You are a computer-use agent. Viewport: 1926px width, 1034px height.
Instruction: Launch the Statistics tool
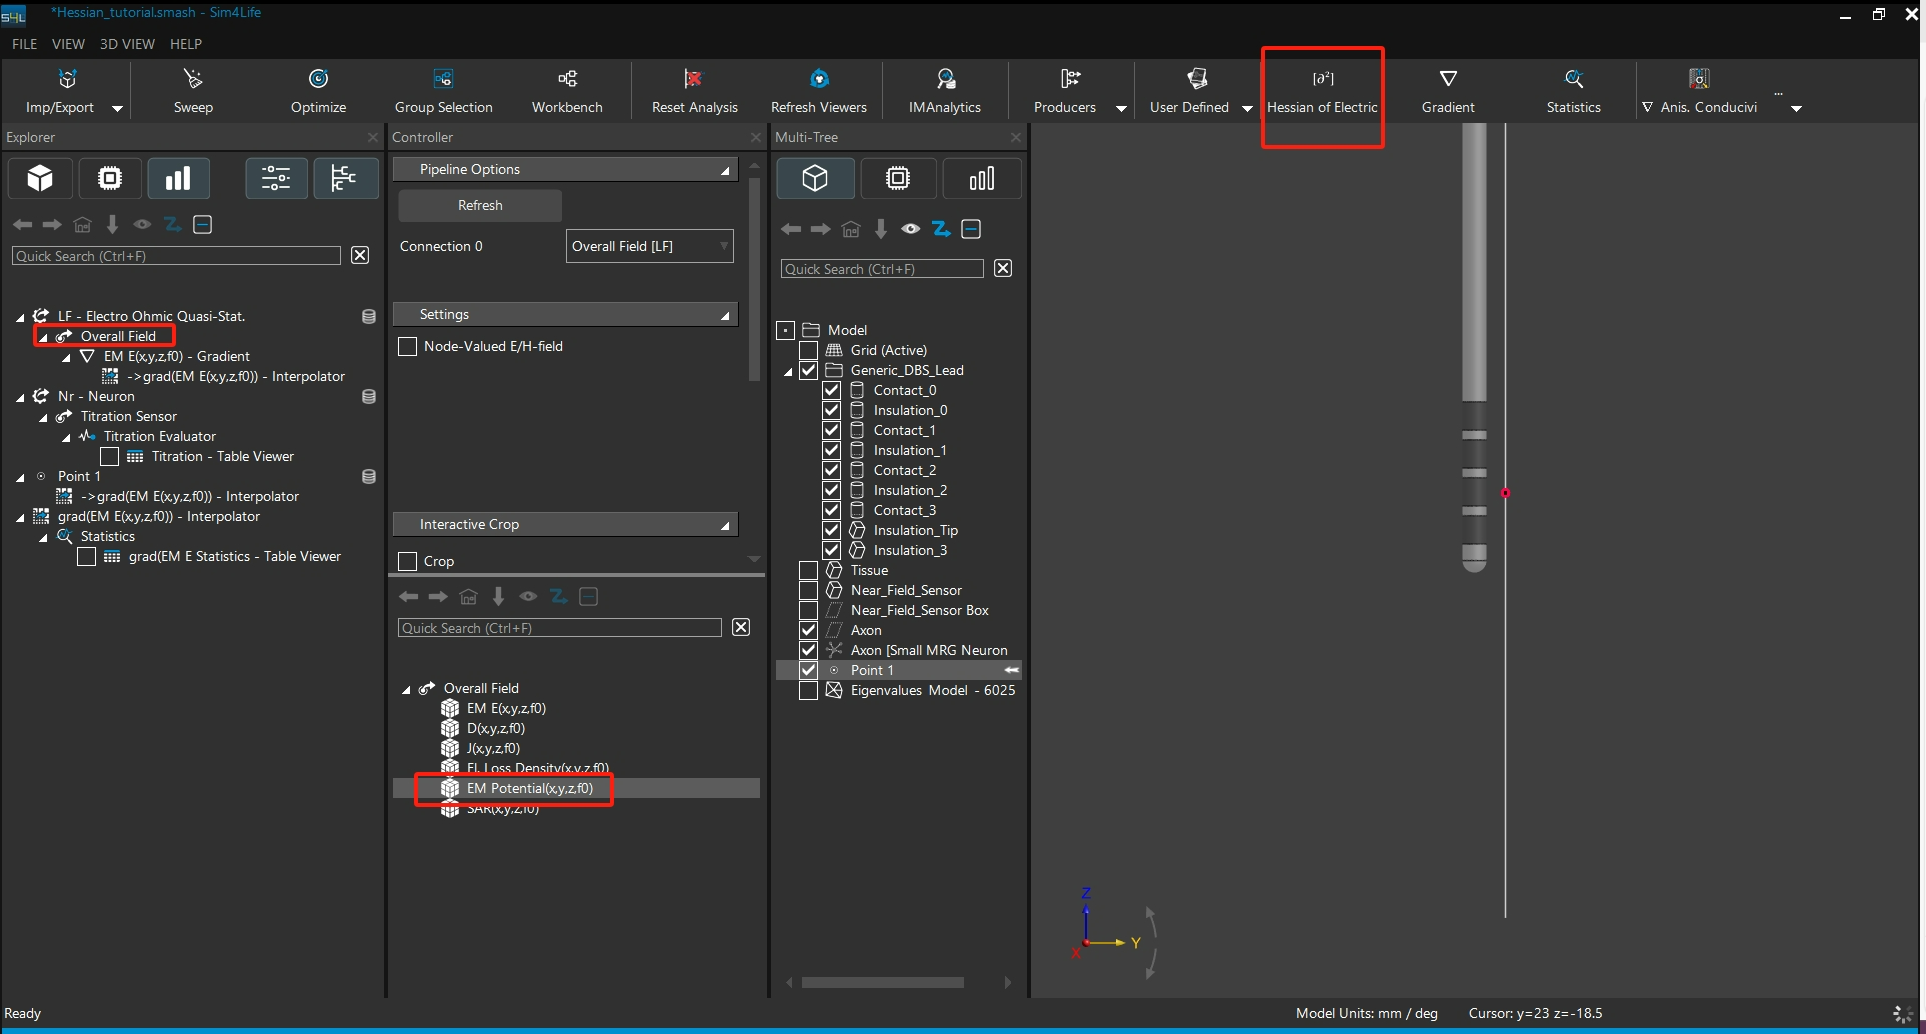click(1573, 80)
